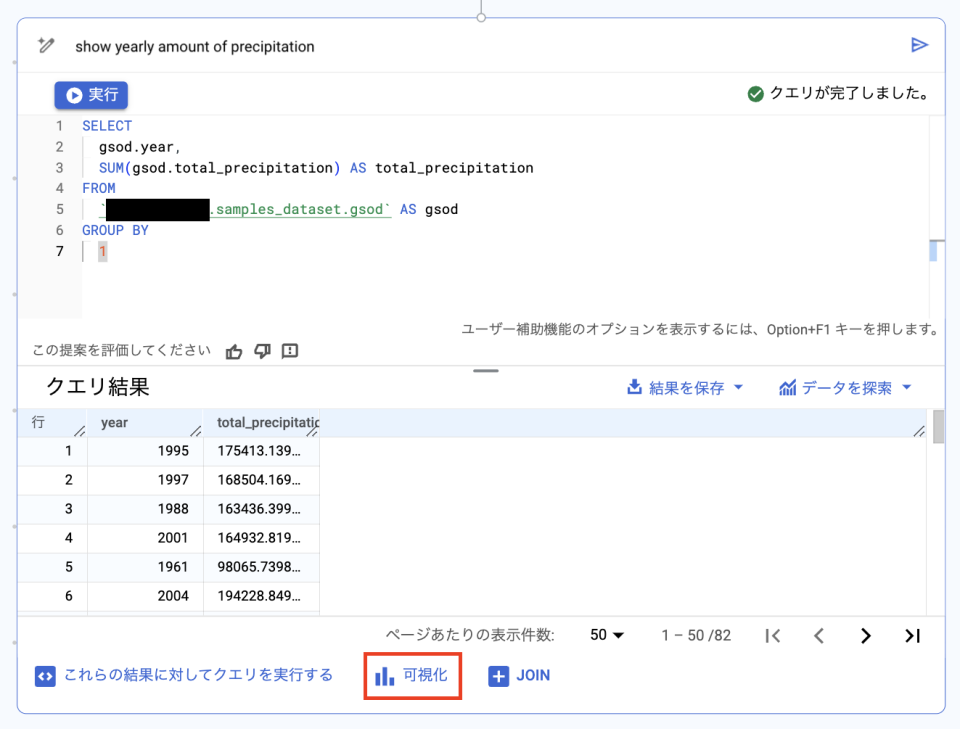Jump to the first results page icon
Screen dimensions: 960x729
point(773,635)
